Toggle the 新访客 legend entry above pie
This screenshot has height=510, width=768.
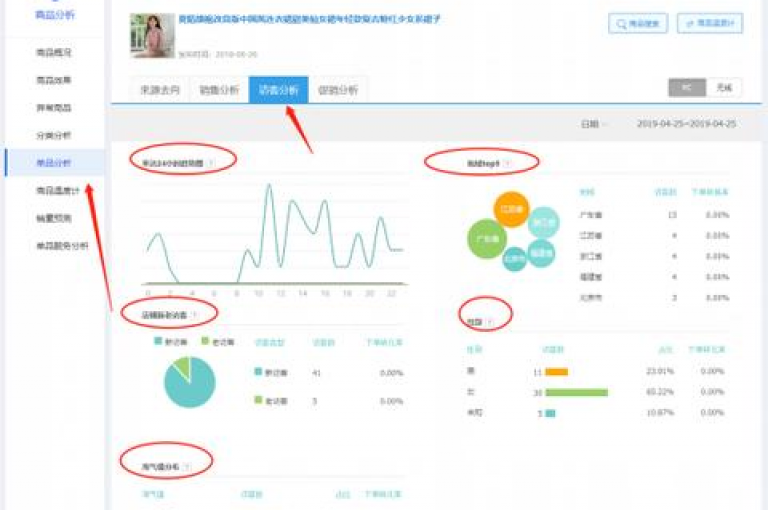click(170, 341)
